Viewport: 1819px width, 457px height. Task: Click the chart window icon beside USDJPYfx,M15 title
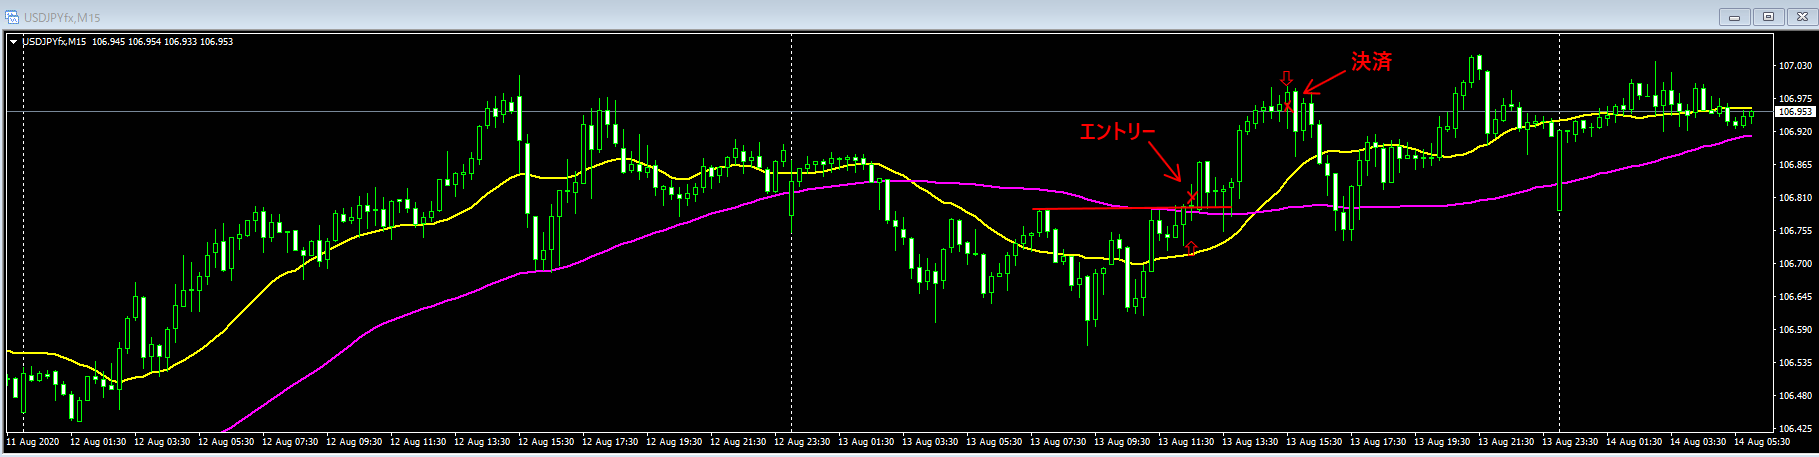(12, 17)
